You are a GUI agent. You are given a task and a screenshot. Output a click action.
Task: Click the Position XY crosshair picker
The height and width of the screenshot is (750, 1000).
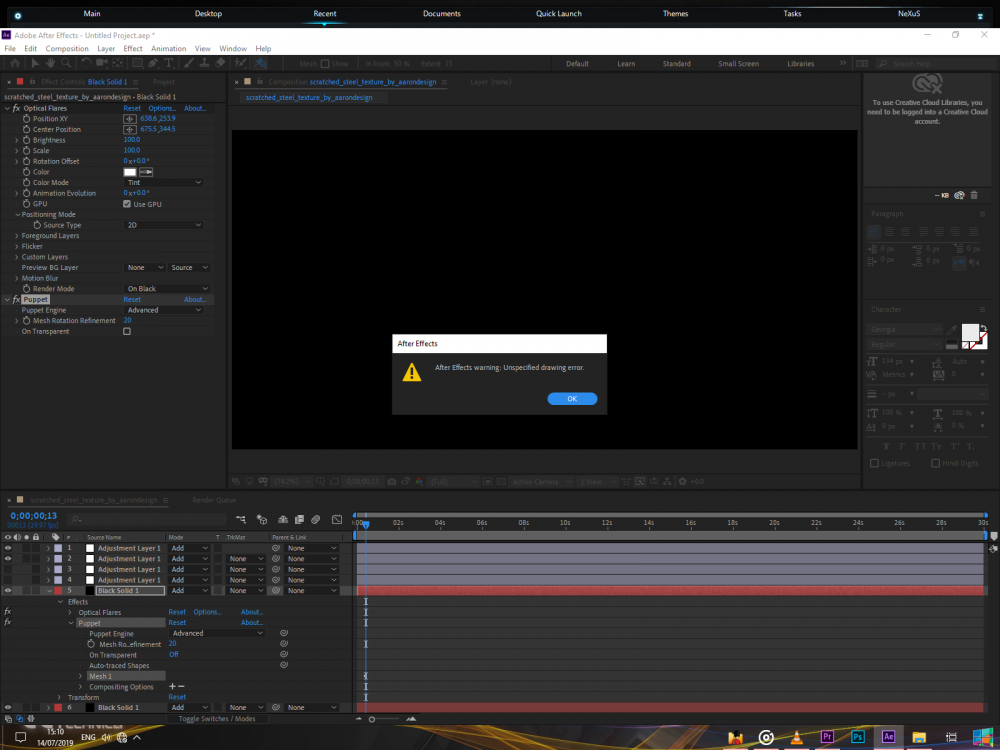click(x=130, y=119)
